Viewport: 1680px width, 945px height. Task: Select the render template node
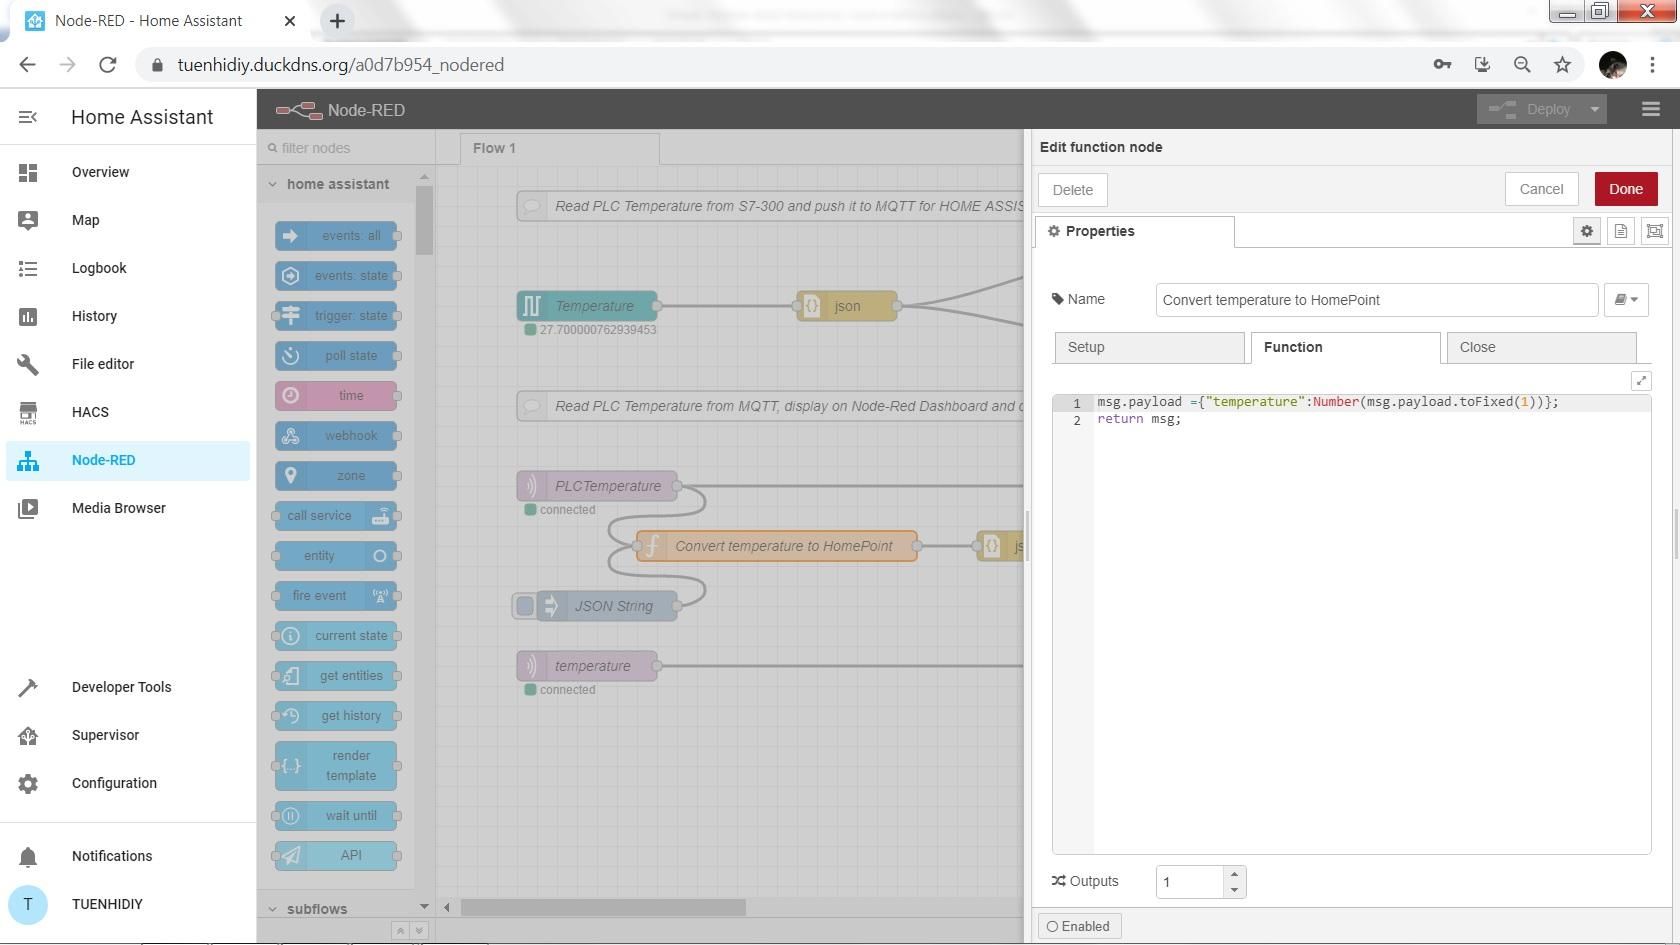coord(335,765)
